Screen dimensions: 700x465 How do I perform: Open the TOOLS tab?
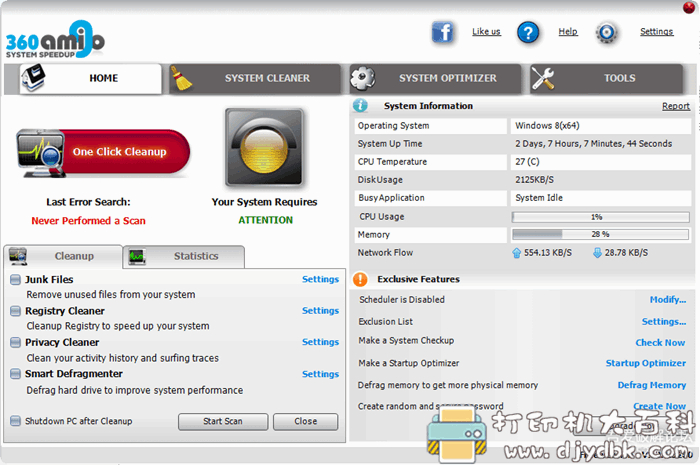[606, 79]
